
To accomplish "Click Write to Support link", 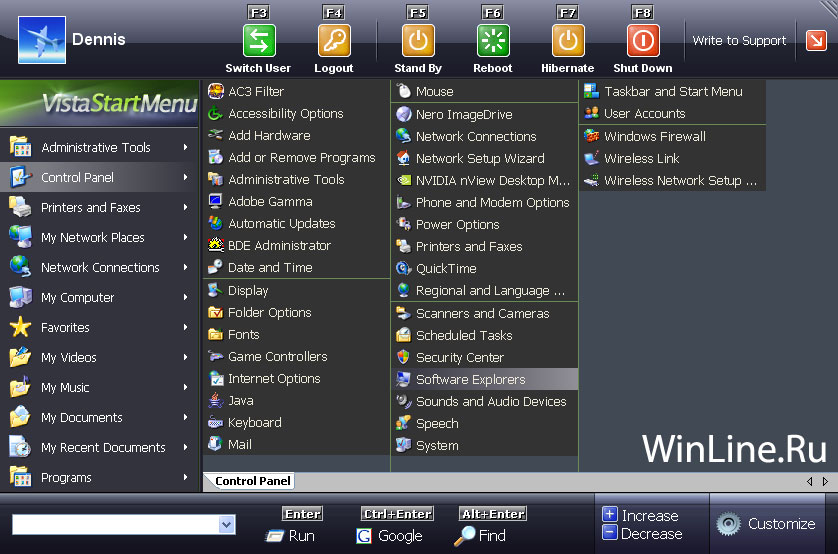I will tap(739, 41).
